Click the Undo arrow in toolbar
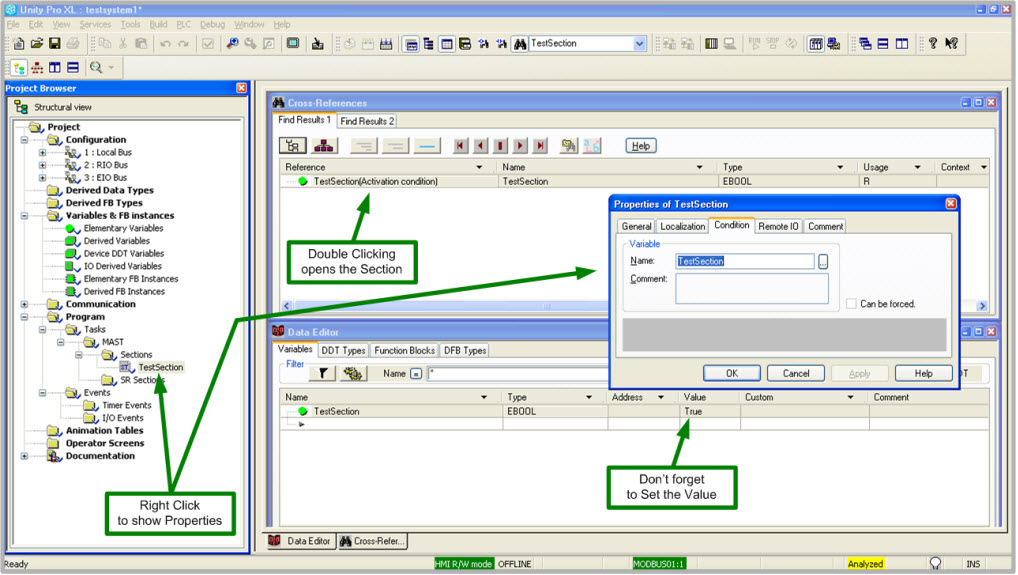 coord(166,43)
